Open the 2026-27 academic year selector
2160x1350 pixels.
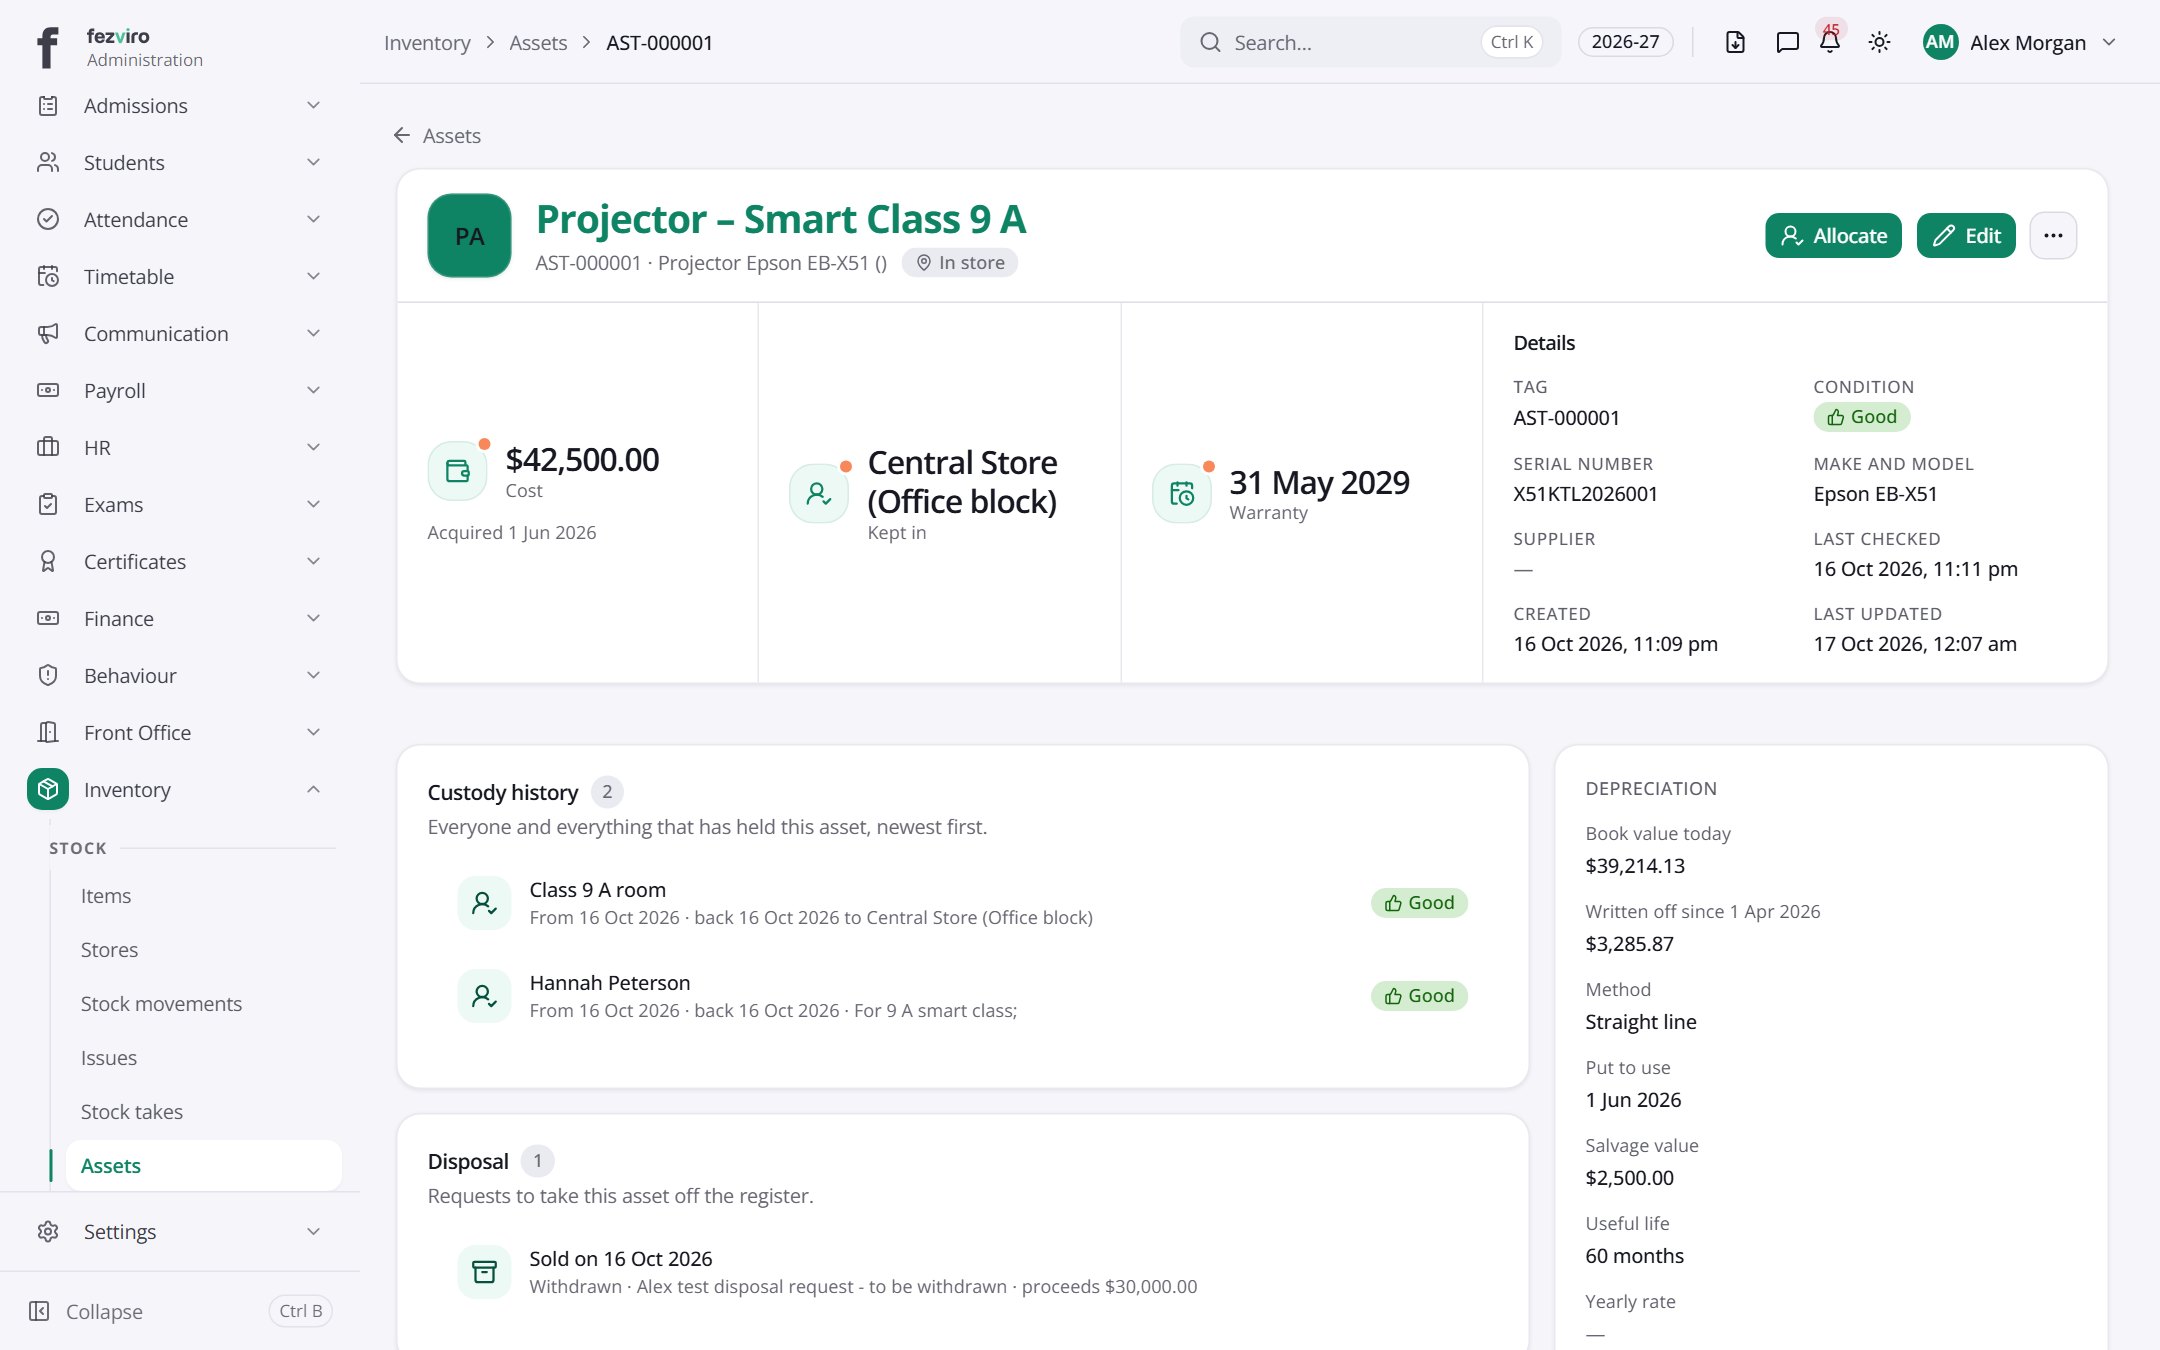[x=1625, y=42]
